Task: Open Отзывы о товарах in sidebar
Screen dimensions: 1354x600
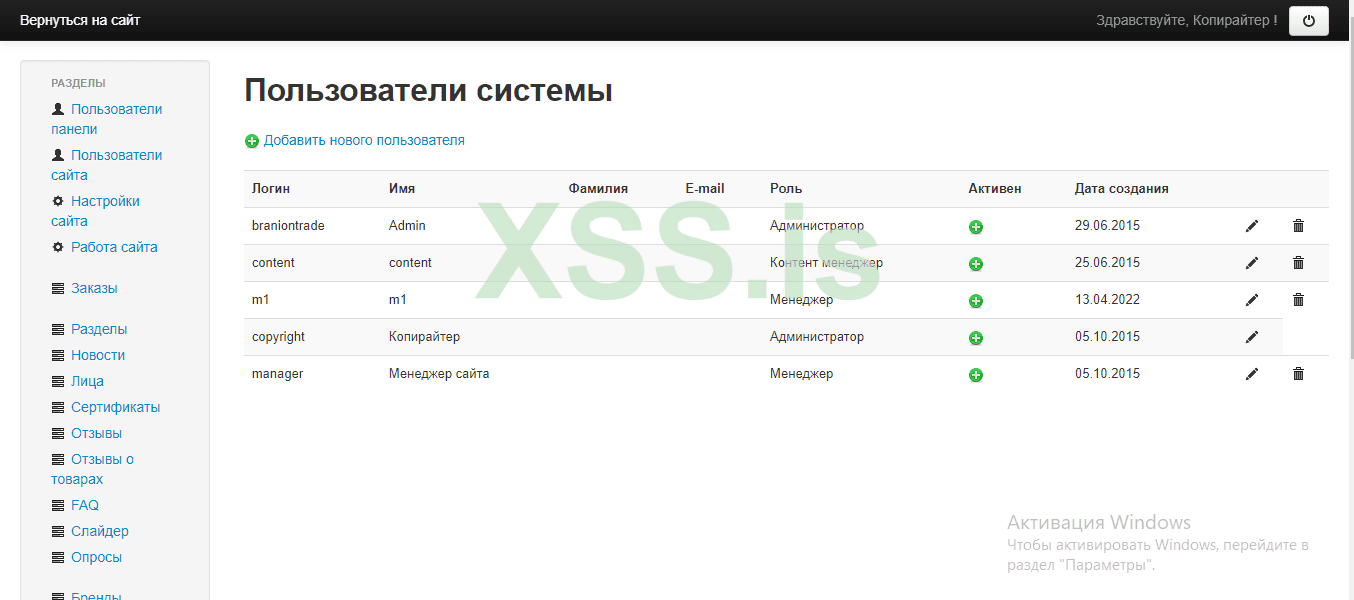Action: tap(93, 469)
